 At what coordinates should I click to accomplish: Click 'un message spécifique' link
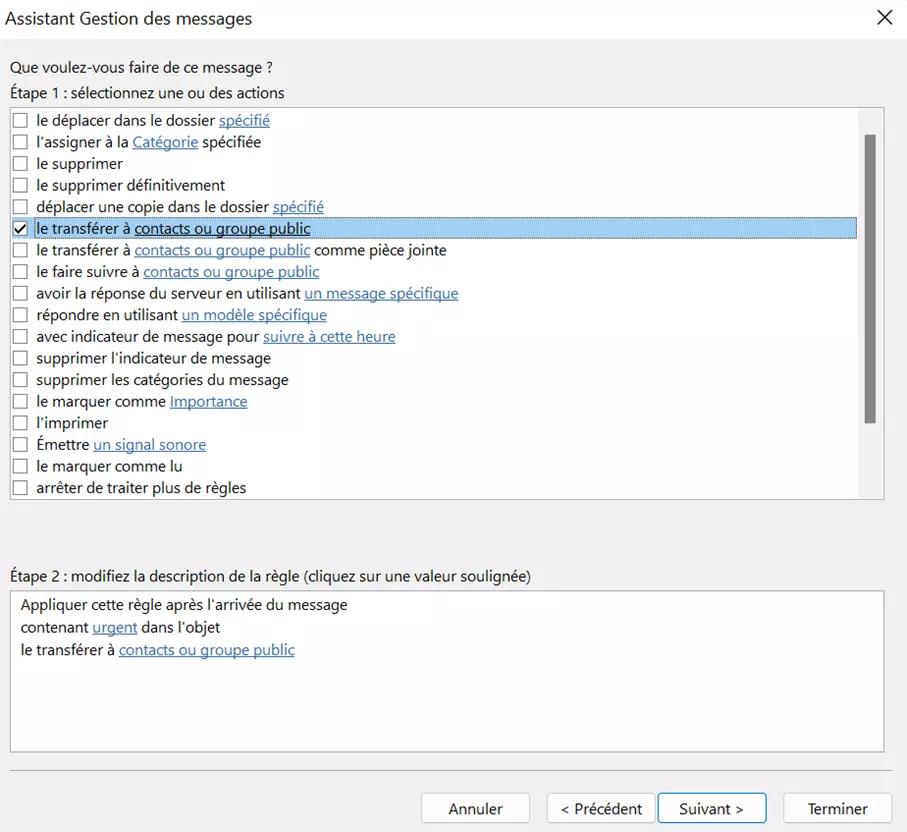[381, 293]
